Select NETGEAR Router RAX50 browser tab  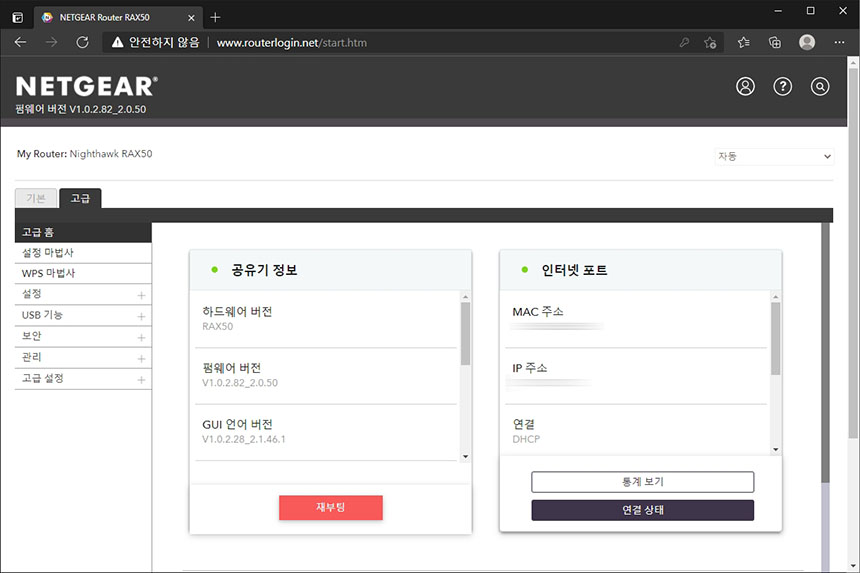click(118, 18)
